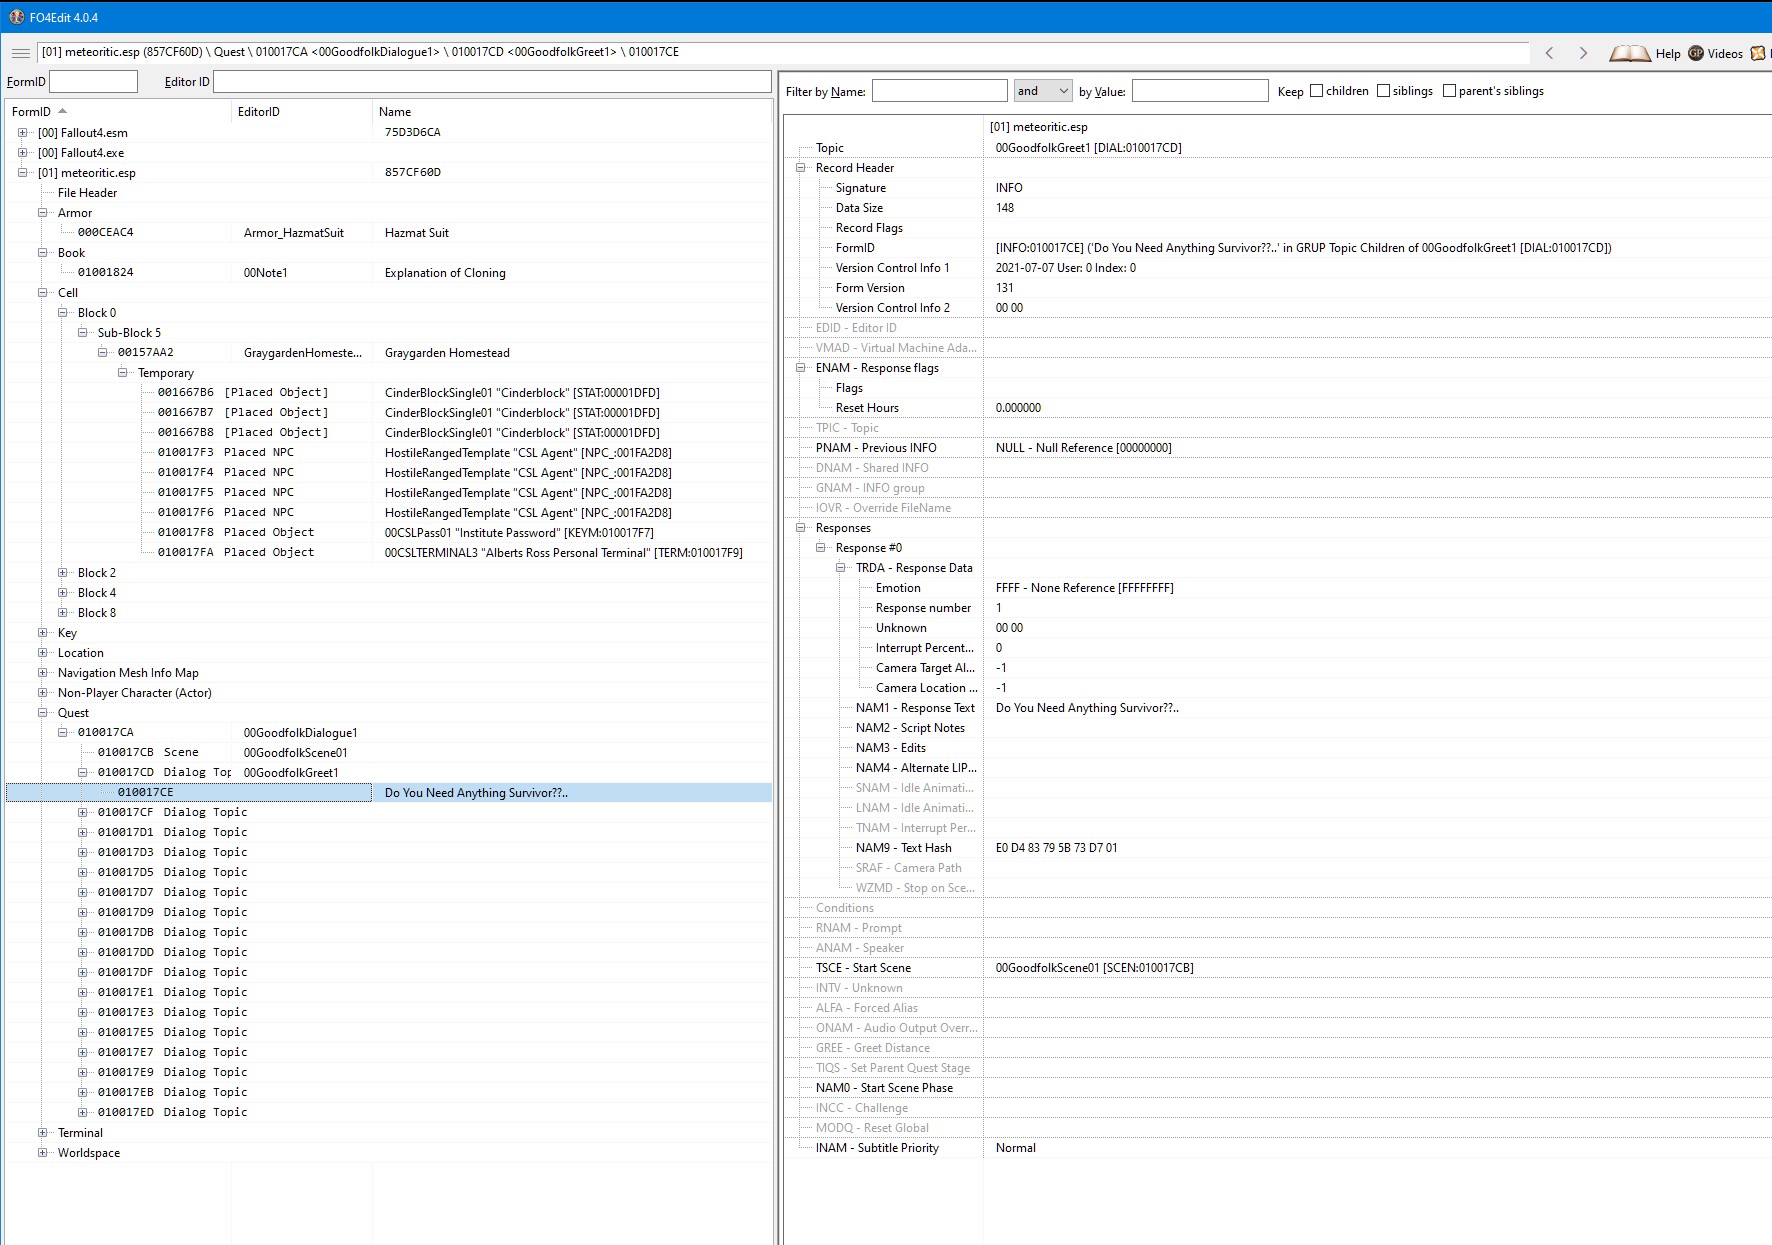
Task: Enable the parent's siblings checkbox
Action: 1449,91
